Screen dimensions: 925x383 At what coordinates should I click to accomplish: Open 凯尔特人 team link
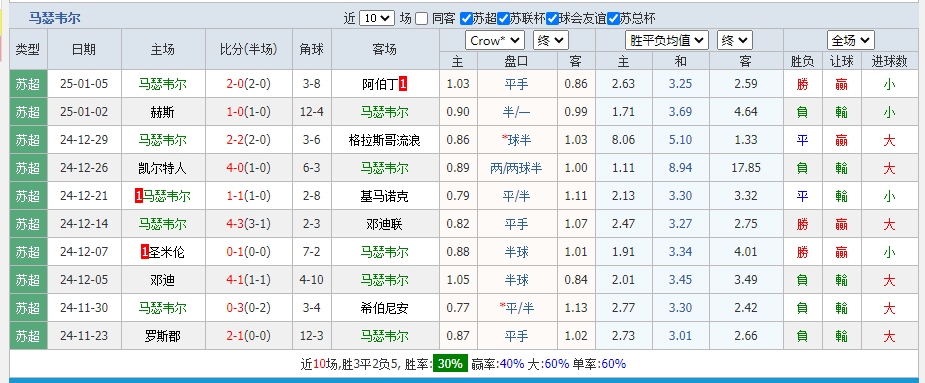click(163, 168)
